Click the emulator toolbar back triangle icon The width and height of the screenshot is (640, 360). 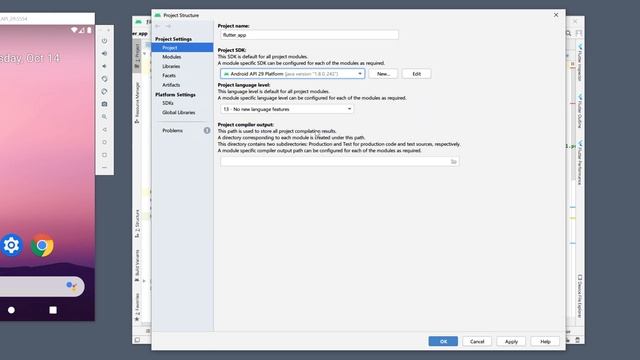coord(104,129)
